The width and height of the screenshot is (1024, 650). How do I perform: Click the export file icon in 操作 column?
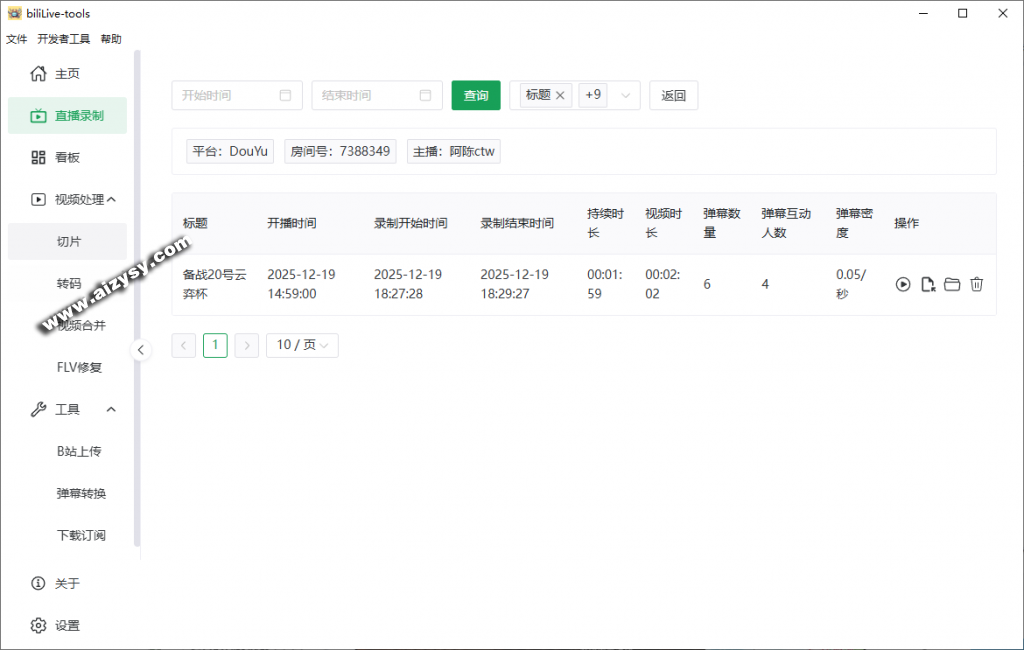click(928, 285)
